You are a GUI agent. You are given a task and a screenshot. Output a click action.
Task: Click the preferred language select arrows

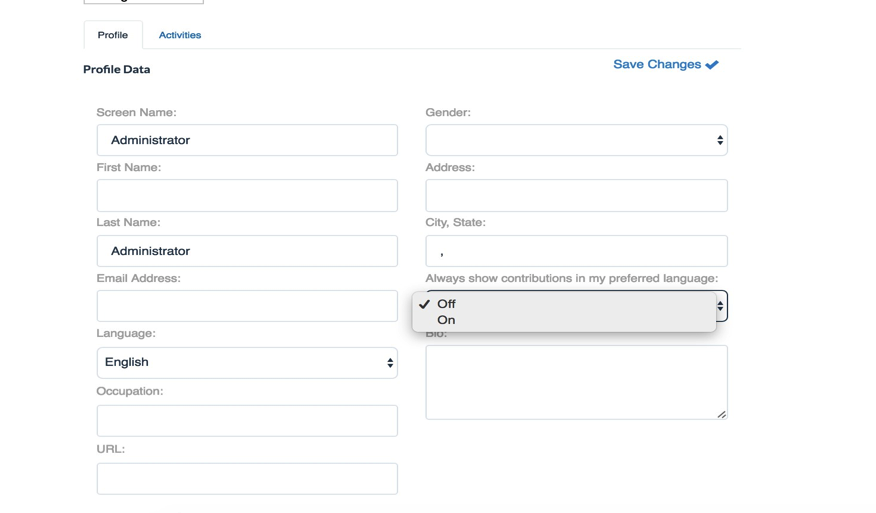tap(721, 306)
